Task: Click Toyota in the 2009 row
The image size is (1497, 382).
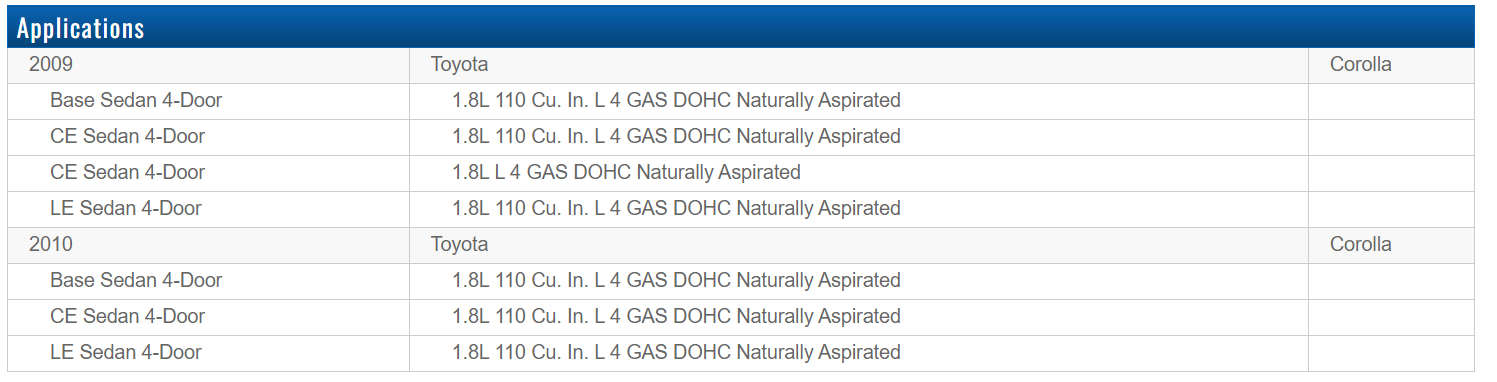Action: tap(460, 65)
